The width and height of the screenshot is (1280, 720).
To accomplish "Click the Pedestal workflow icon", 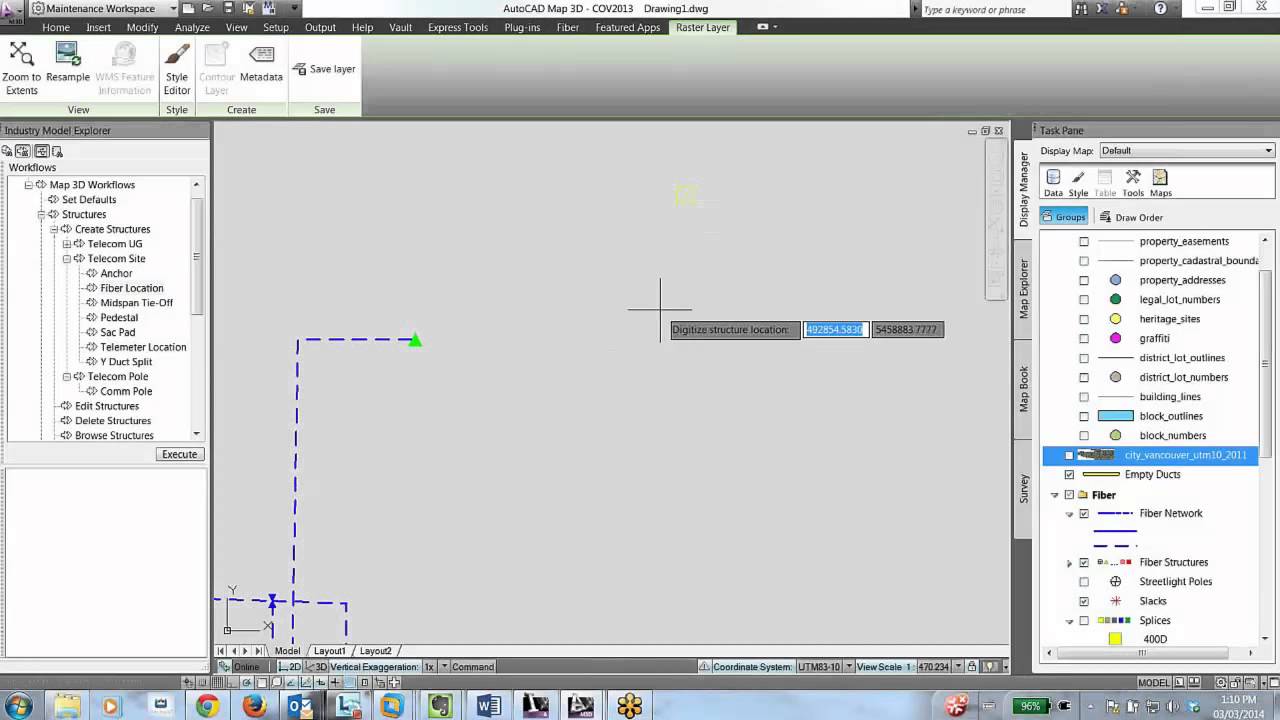I will click(92, 318).
